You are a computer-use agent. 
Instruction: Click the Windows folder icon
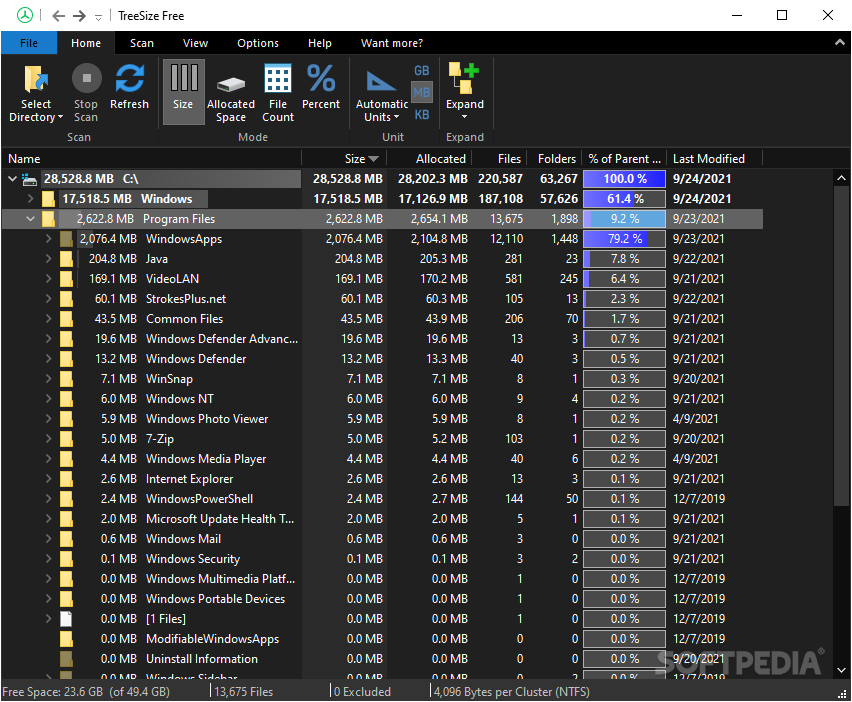coord(48,199)
